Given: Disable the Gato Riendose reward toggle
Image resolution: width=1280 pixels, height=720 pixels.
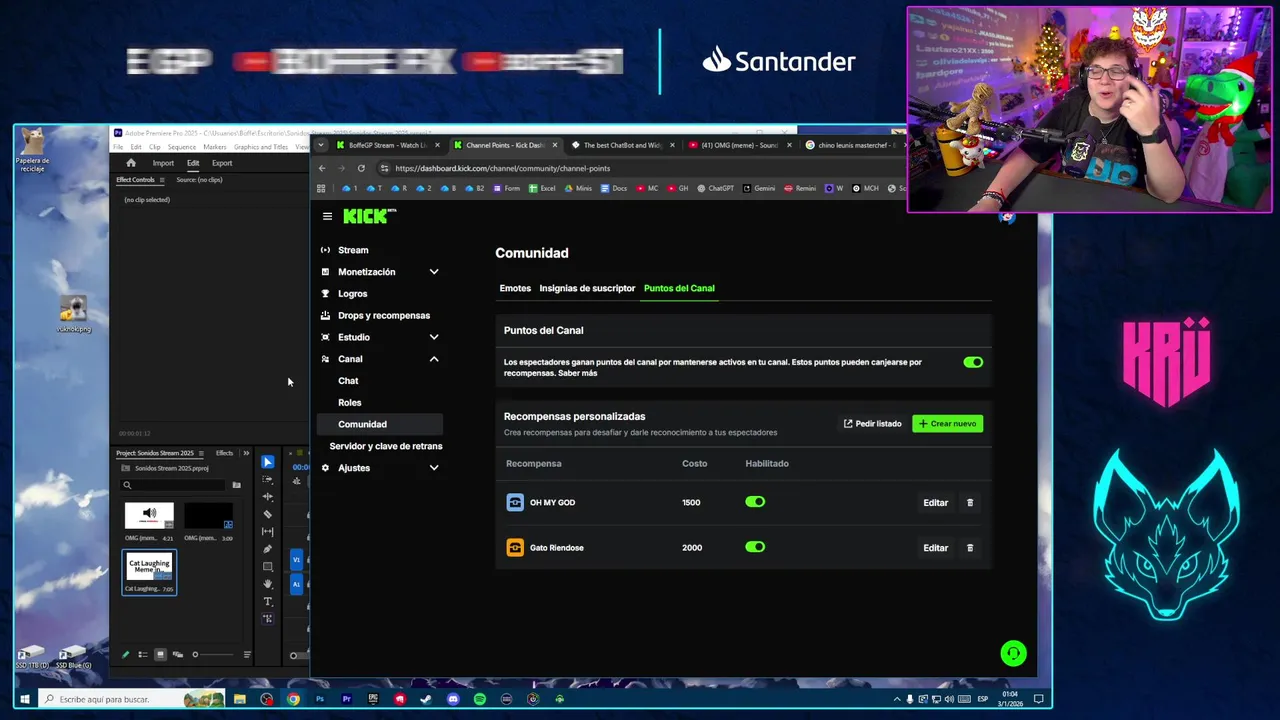Looking at the screenshot, I should point(755,547).
